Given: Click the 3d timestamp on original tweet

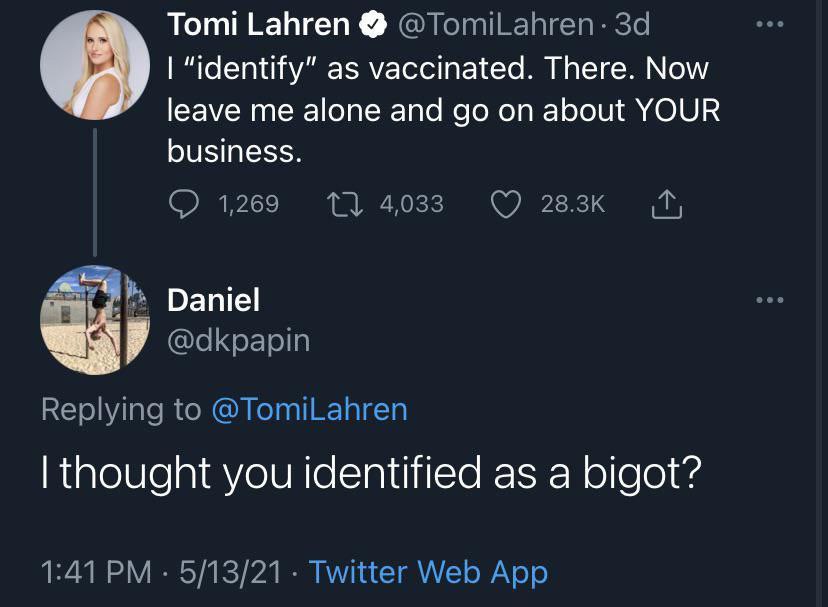Looking at the screenshot, I should pos(633,24).
